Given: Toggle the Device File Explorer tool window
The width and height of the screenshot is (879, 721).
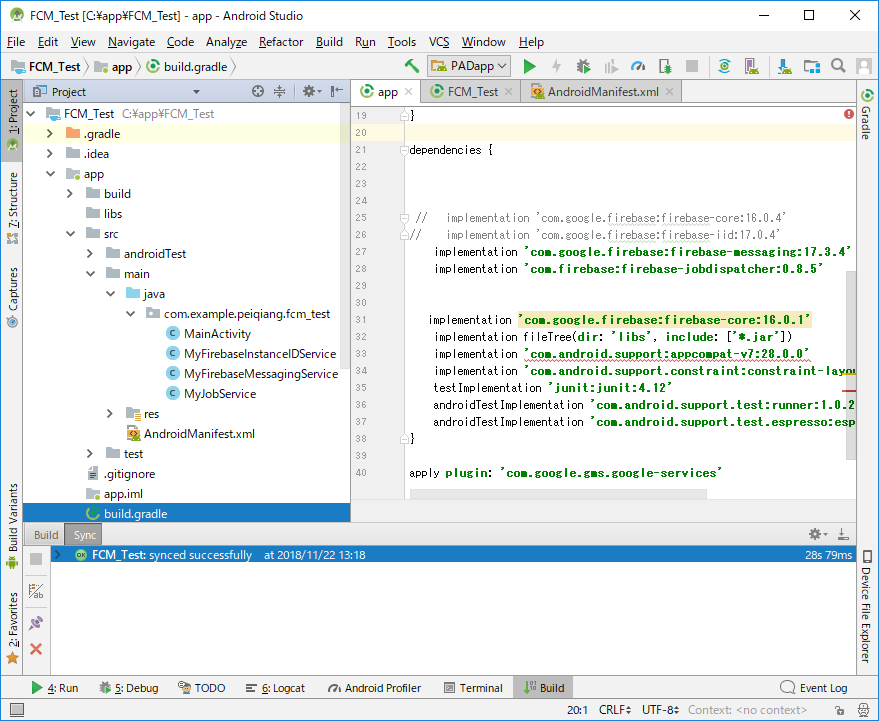Looking at the screenshot, I should pos(867,607).
